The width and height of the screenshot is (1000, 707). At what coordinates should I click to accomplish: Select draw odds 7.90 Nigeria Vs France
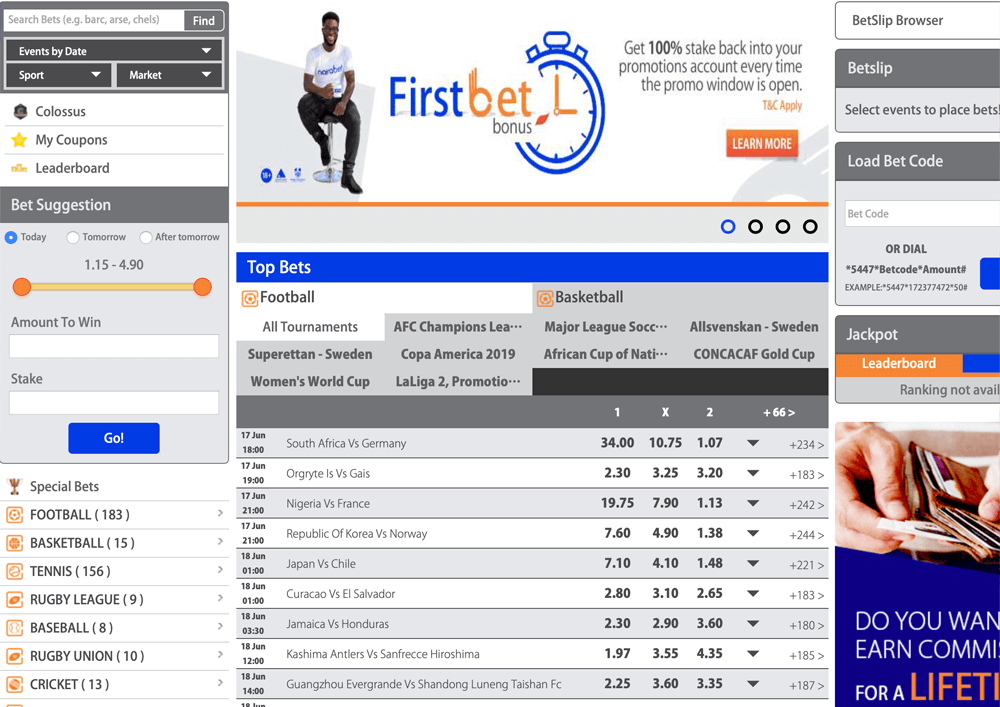(665, 503)
